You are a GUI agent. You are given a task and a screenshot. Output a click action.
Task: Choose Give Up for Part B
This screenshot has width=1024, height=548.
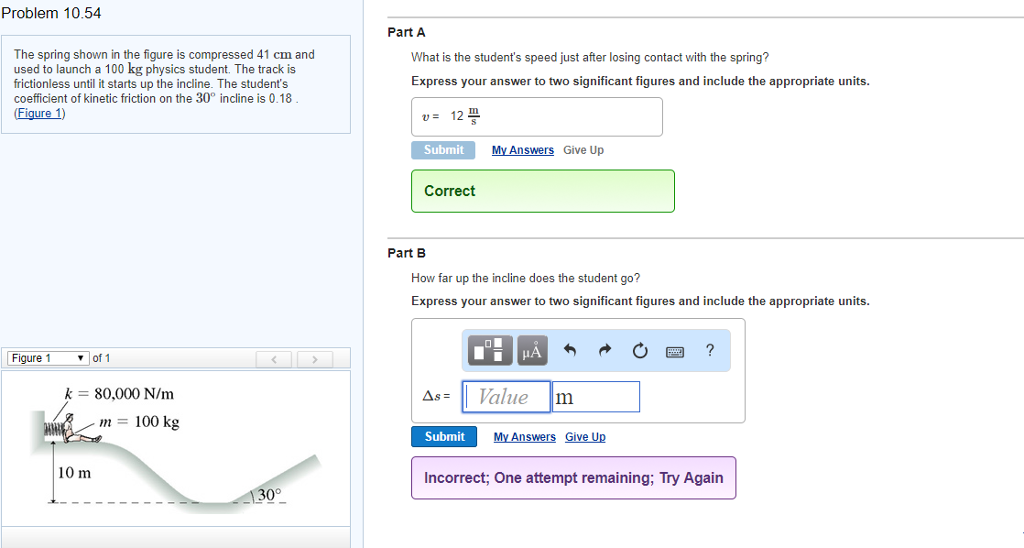click(x=585, y=437)
